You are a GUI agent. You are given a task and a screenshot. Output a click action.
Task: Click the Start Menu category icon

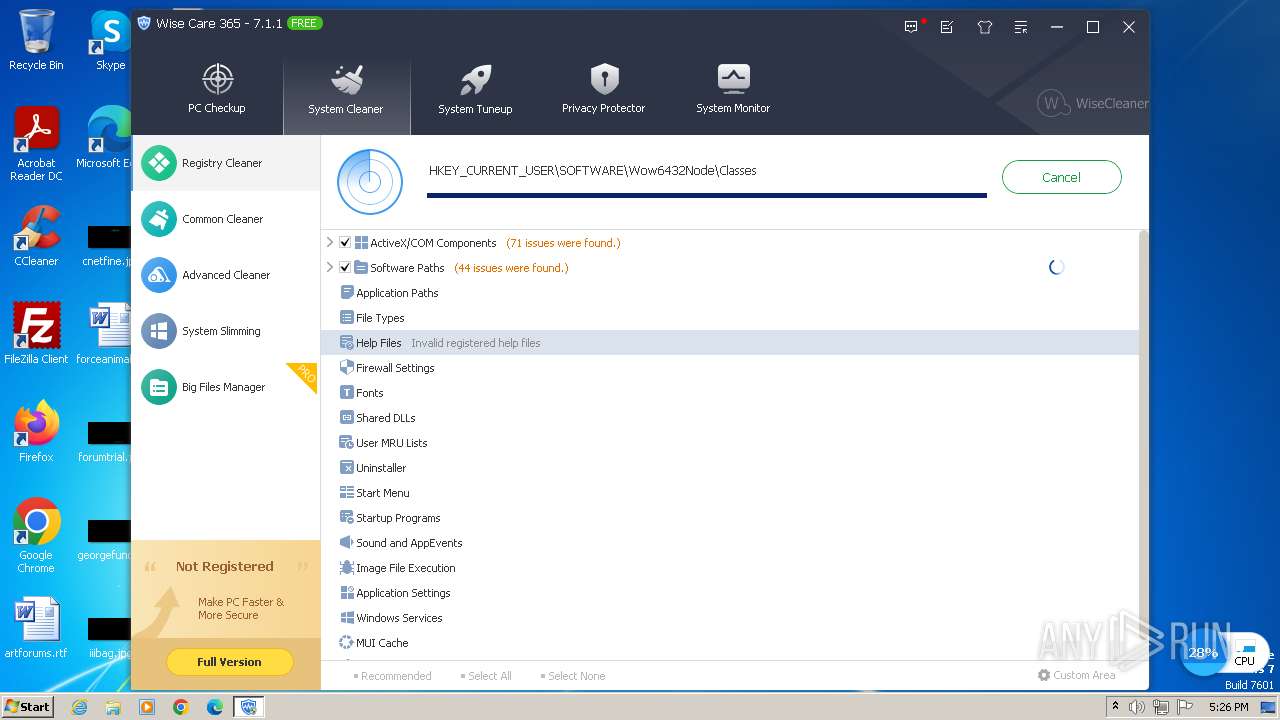[x=347, y=492]
